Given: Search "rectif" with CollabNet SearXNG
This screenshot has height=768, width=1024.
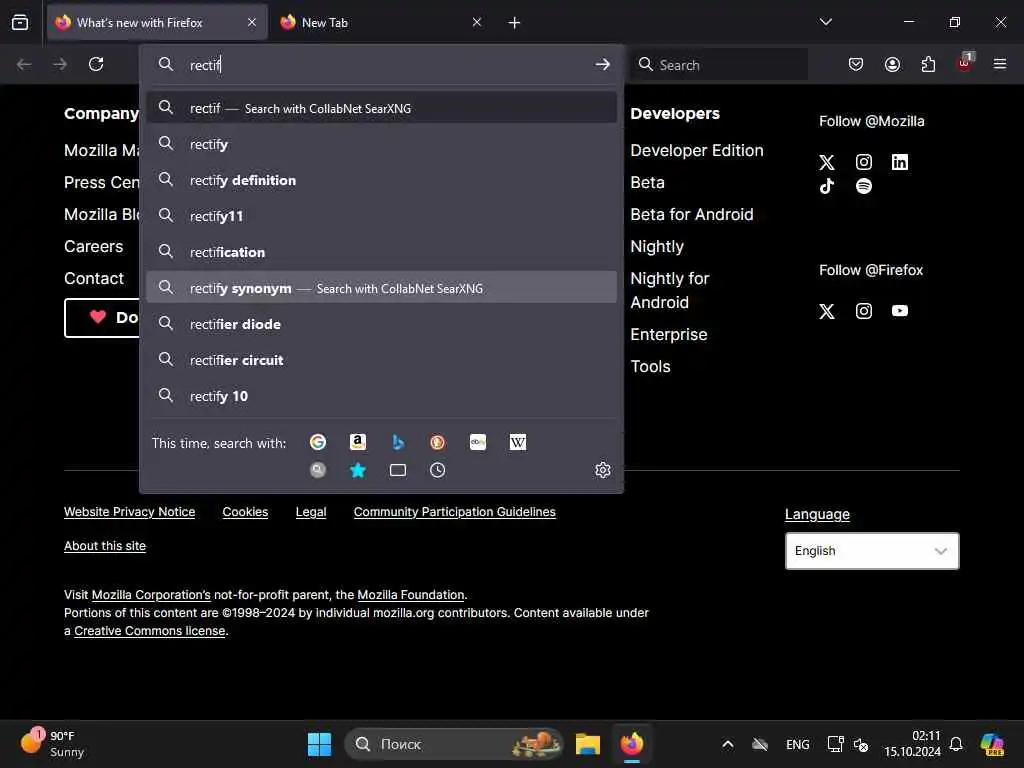Looking at the screenshot, I should [381, 108].
